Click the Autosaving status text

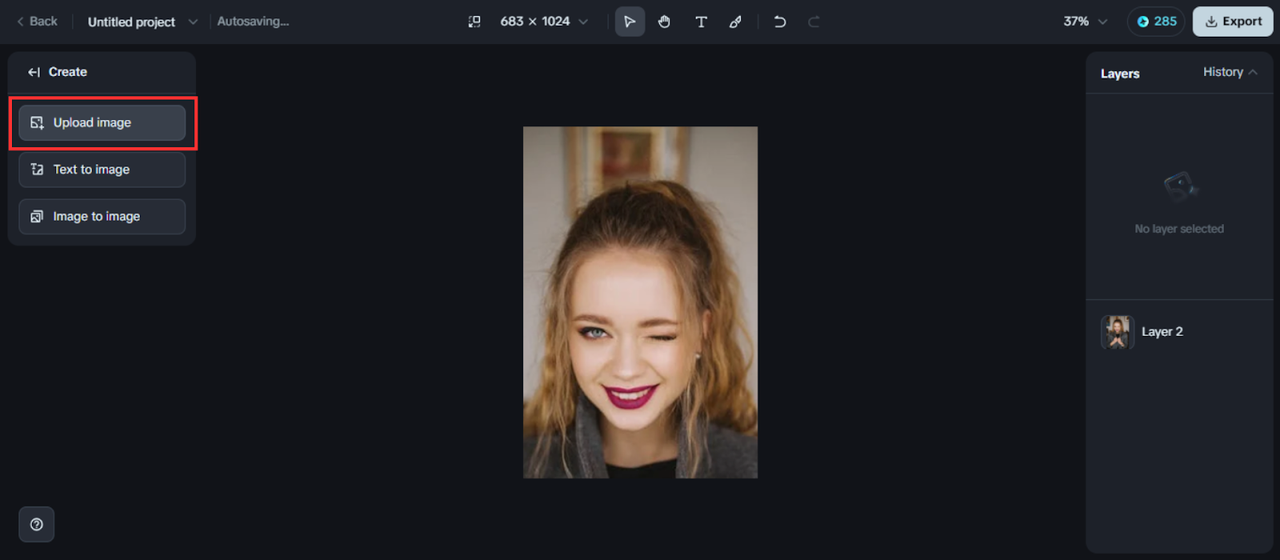click(x=253, y=21)
